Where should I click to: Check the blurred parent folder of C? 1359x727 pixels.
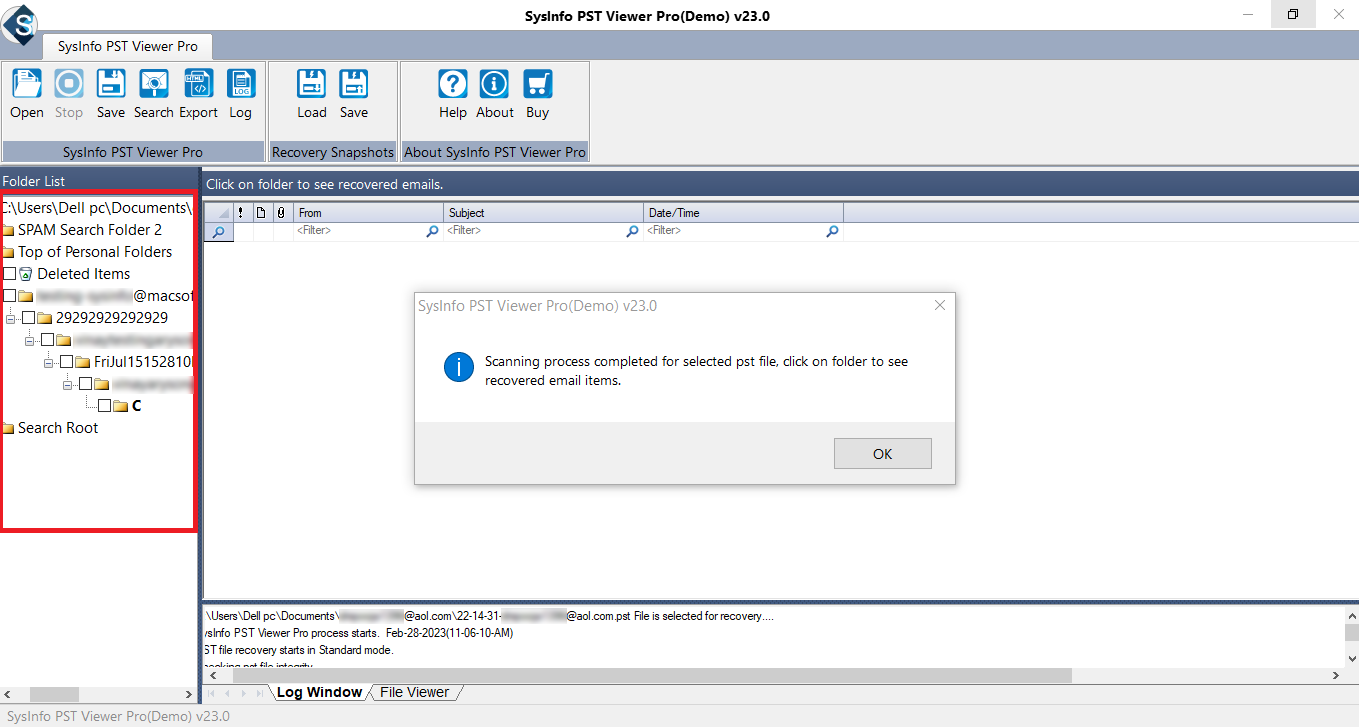[85, 384]
